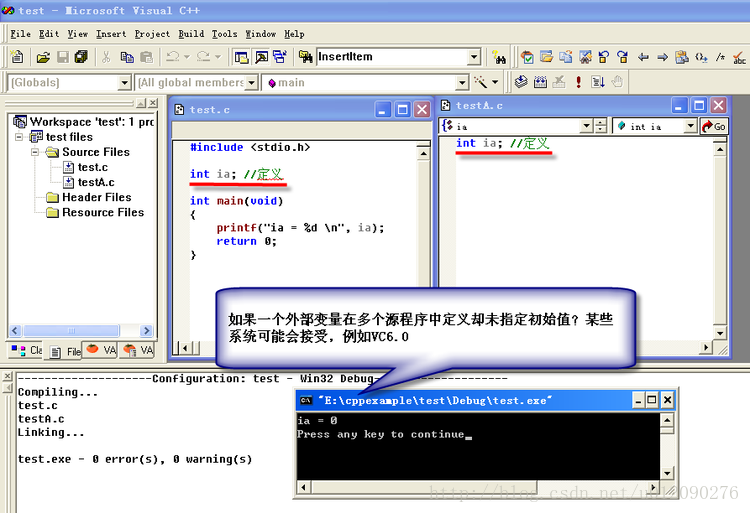Viewport: 750px width, 513px height.
Task: Click the console window scroll up arrow
Action: tap(667, 420)
